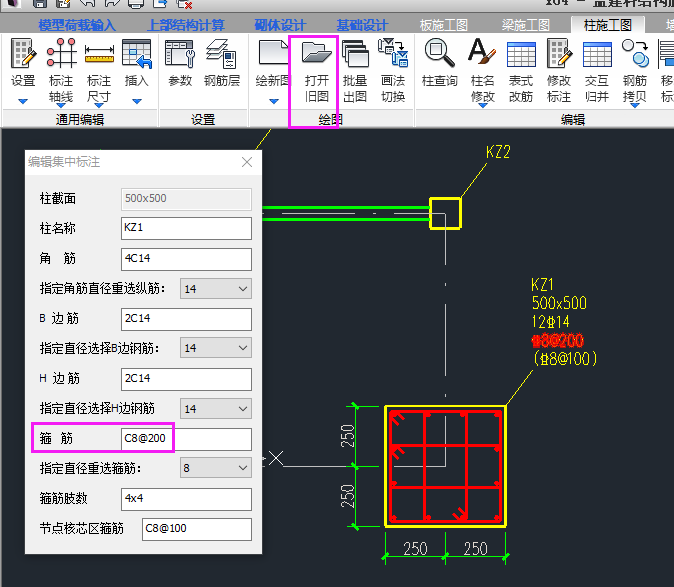674x587 pixels.
Task: Open 指定直径选择B边钢筋 dropdown
Action: tap(216, 348)
